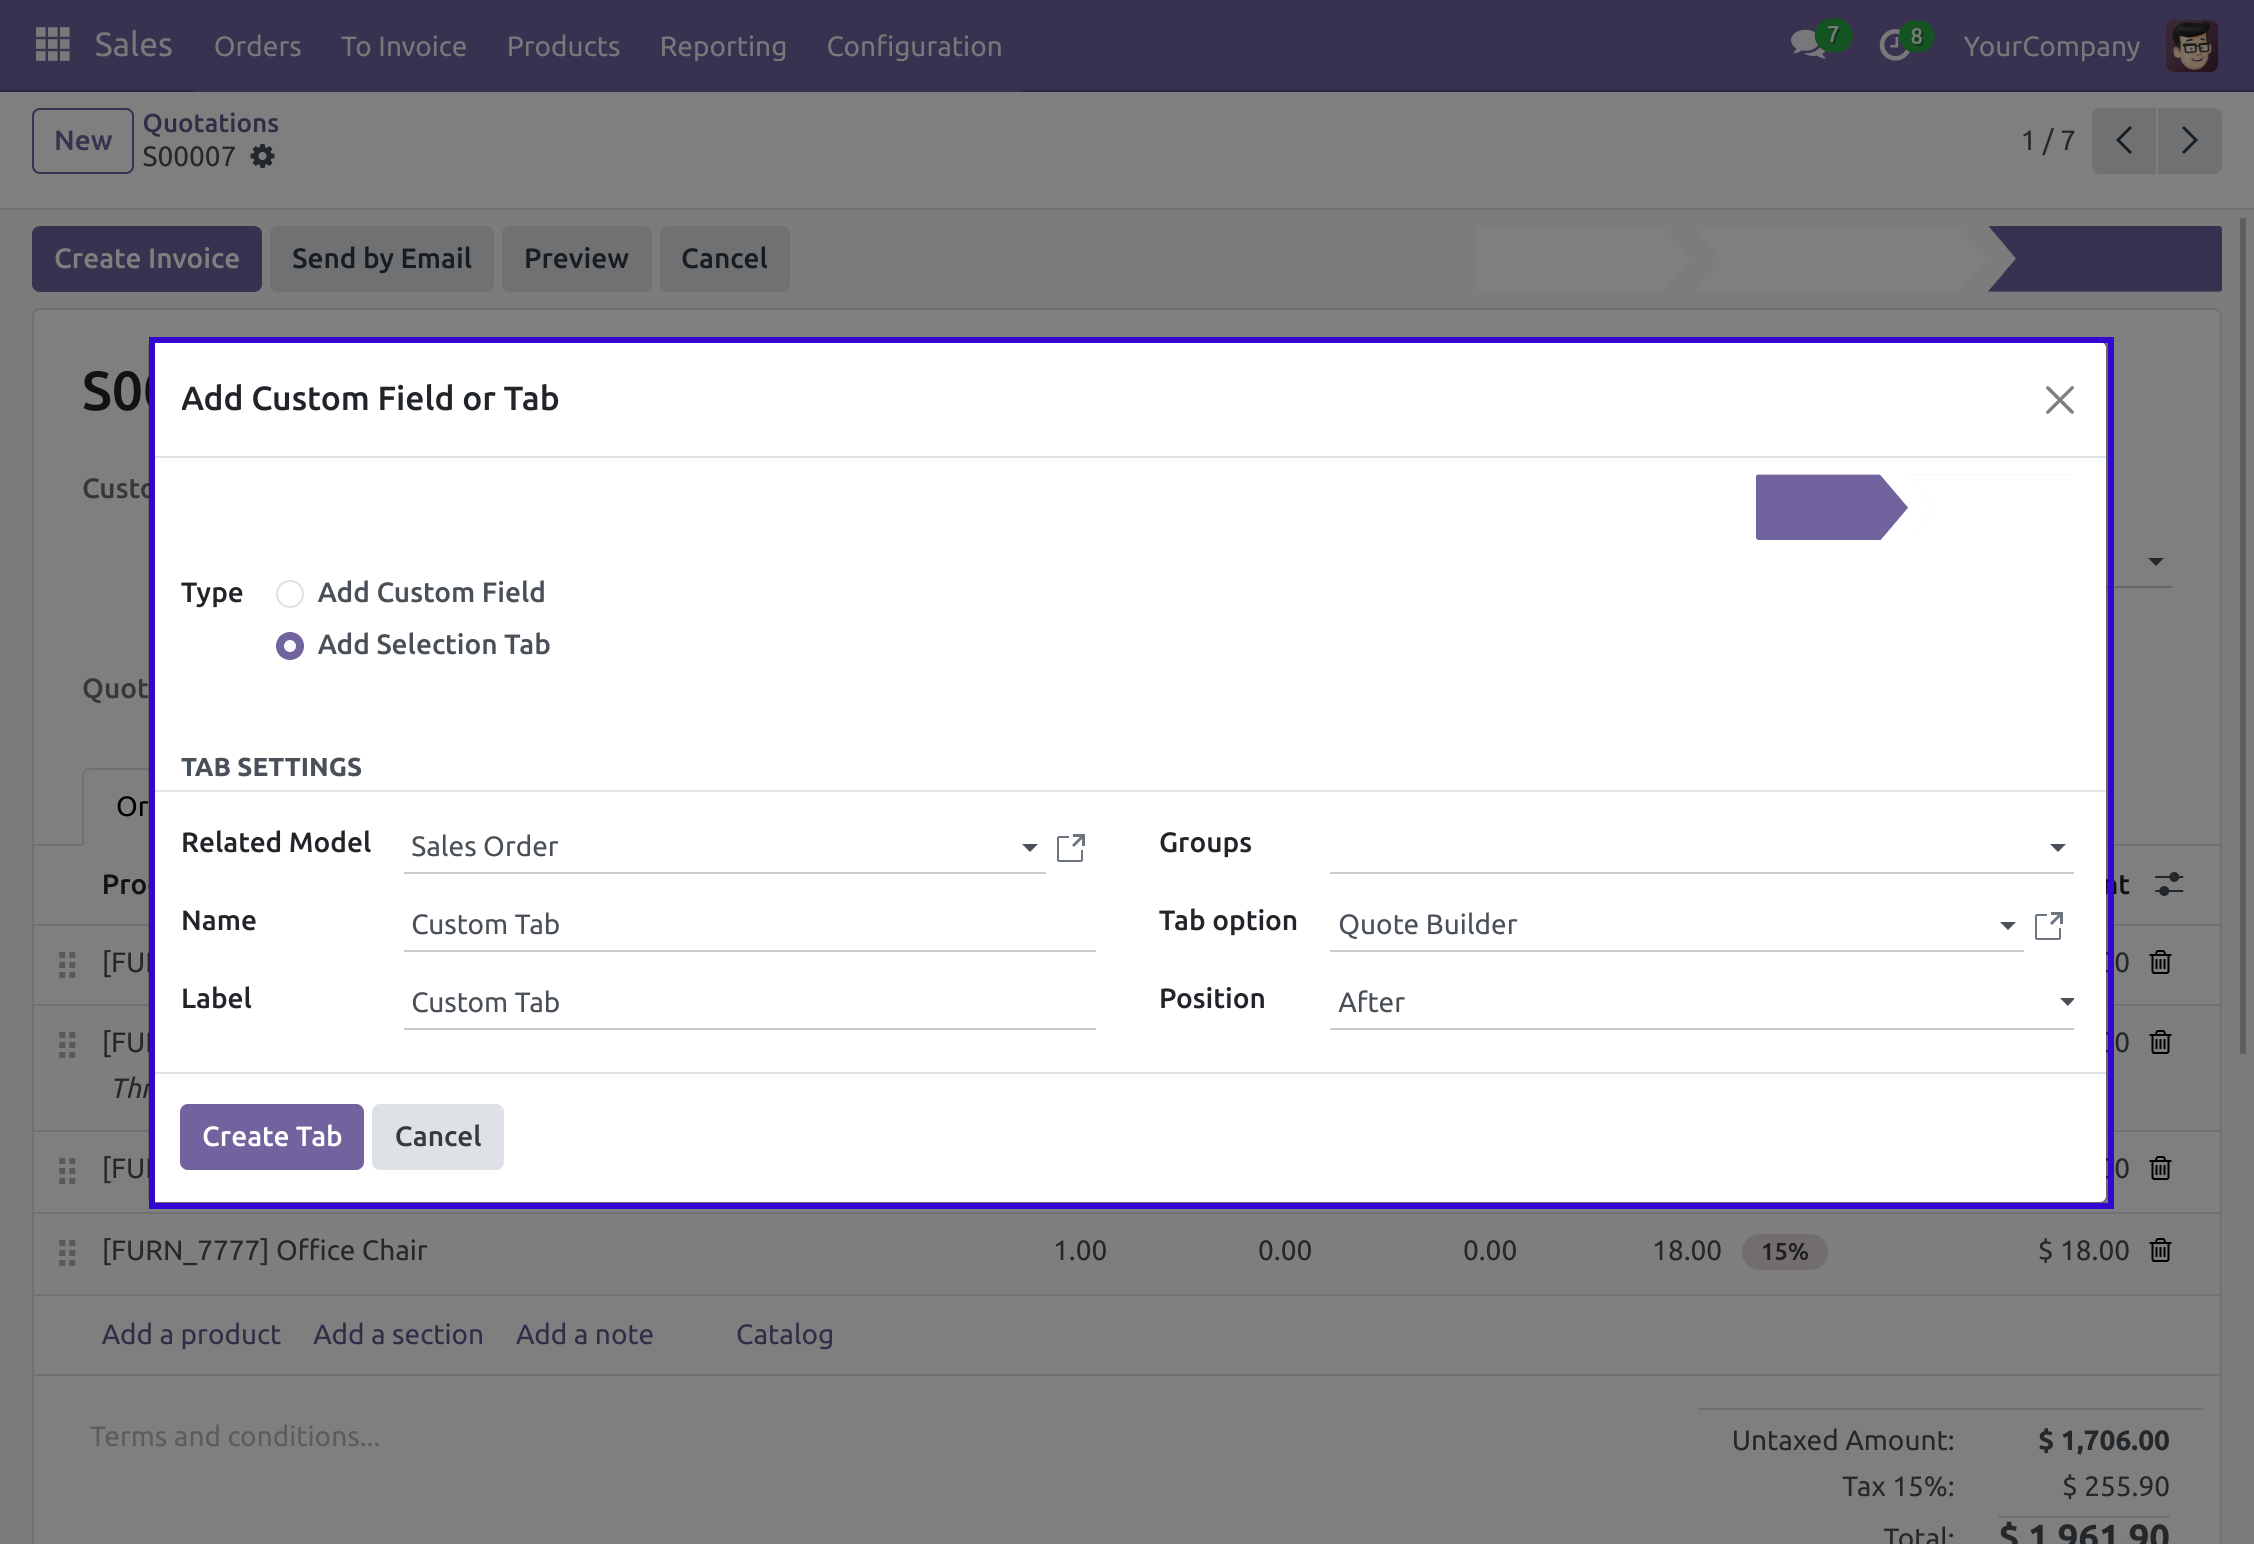Click the active status bar stage
The image size is (2254, 1544).
point(2105,259)
